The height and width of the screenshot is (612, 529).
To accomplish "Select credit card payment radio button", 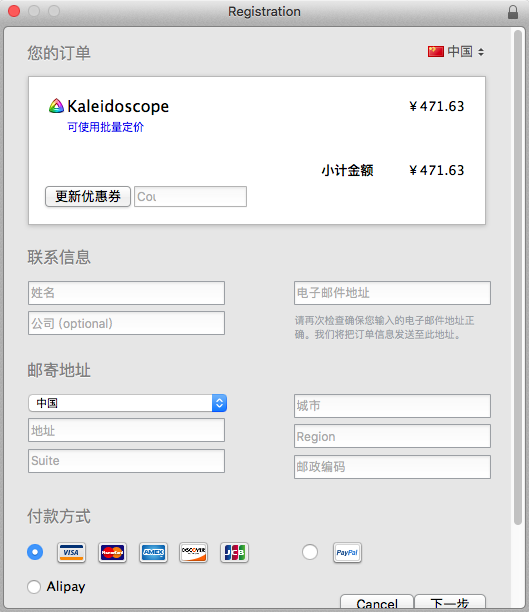I will point(35,552).
